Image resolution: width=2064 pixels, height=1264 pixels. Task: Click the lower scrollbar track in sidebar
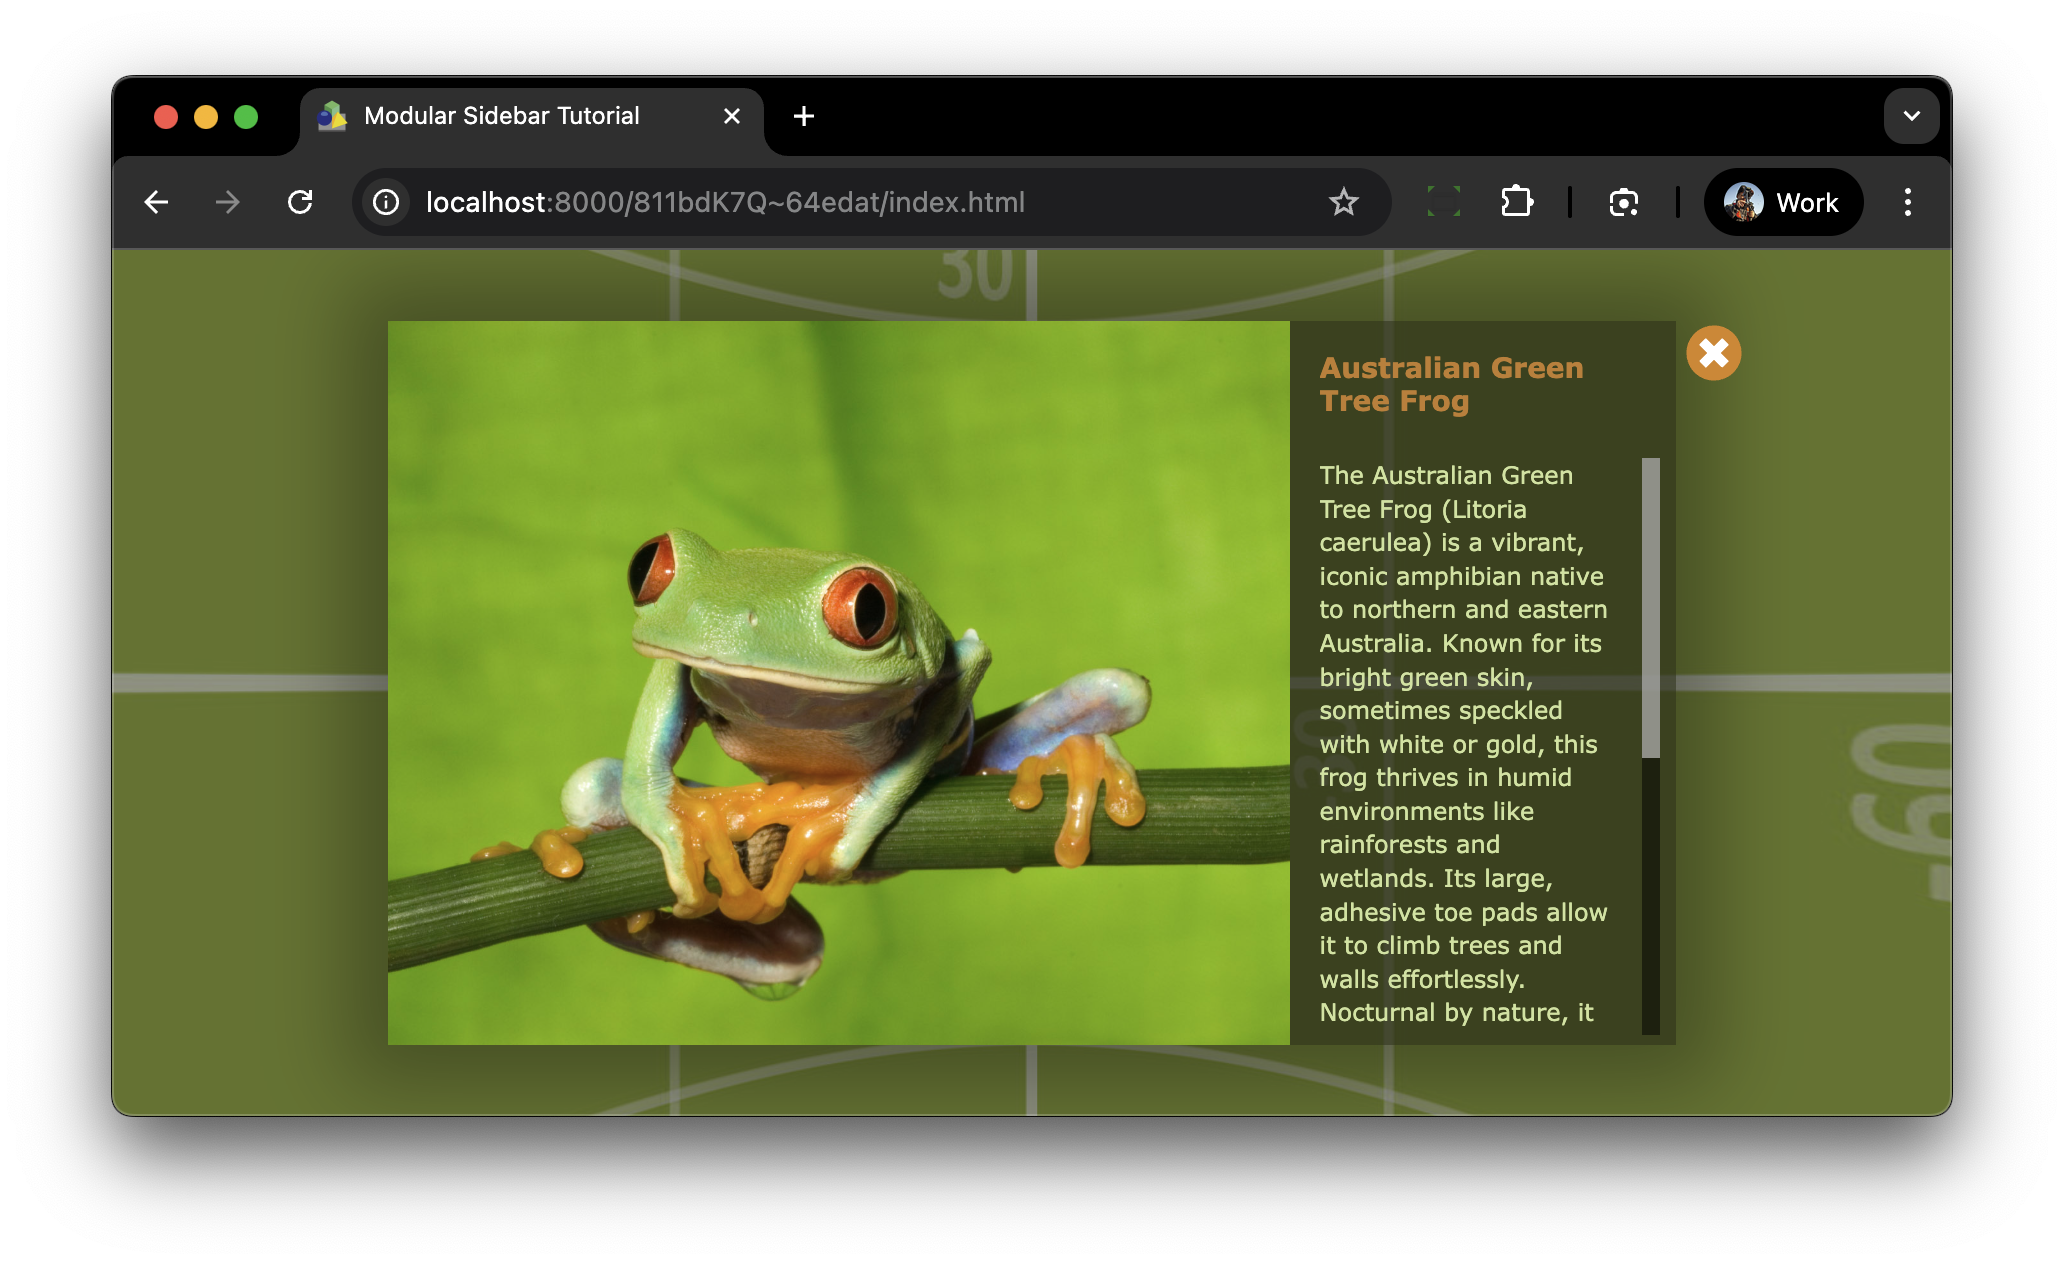[x=1650, y=895]
